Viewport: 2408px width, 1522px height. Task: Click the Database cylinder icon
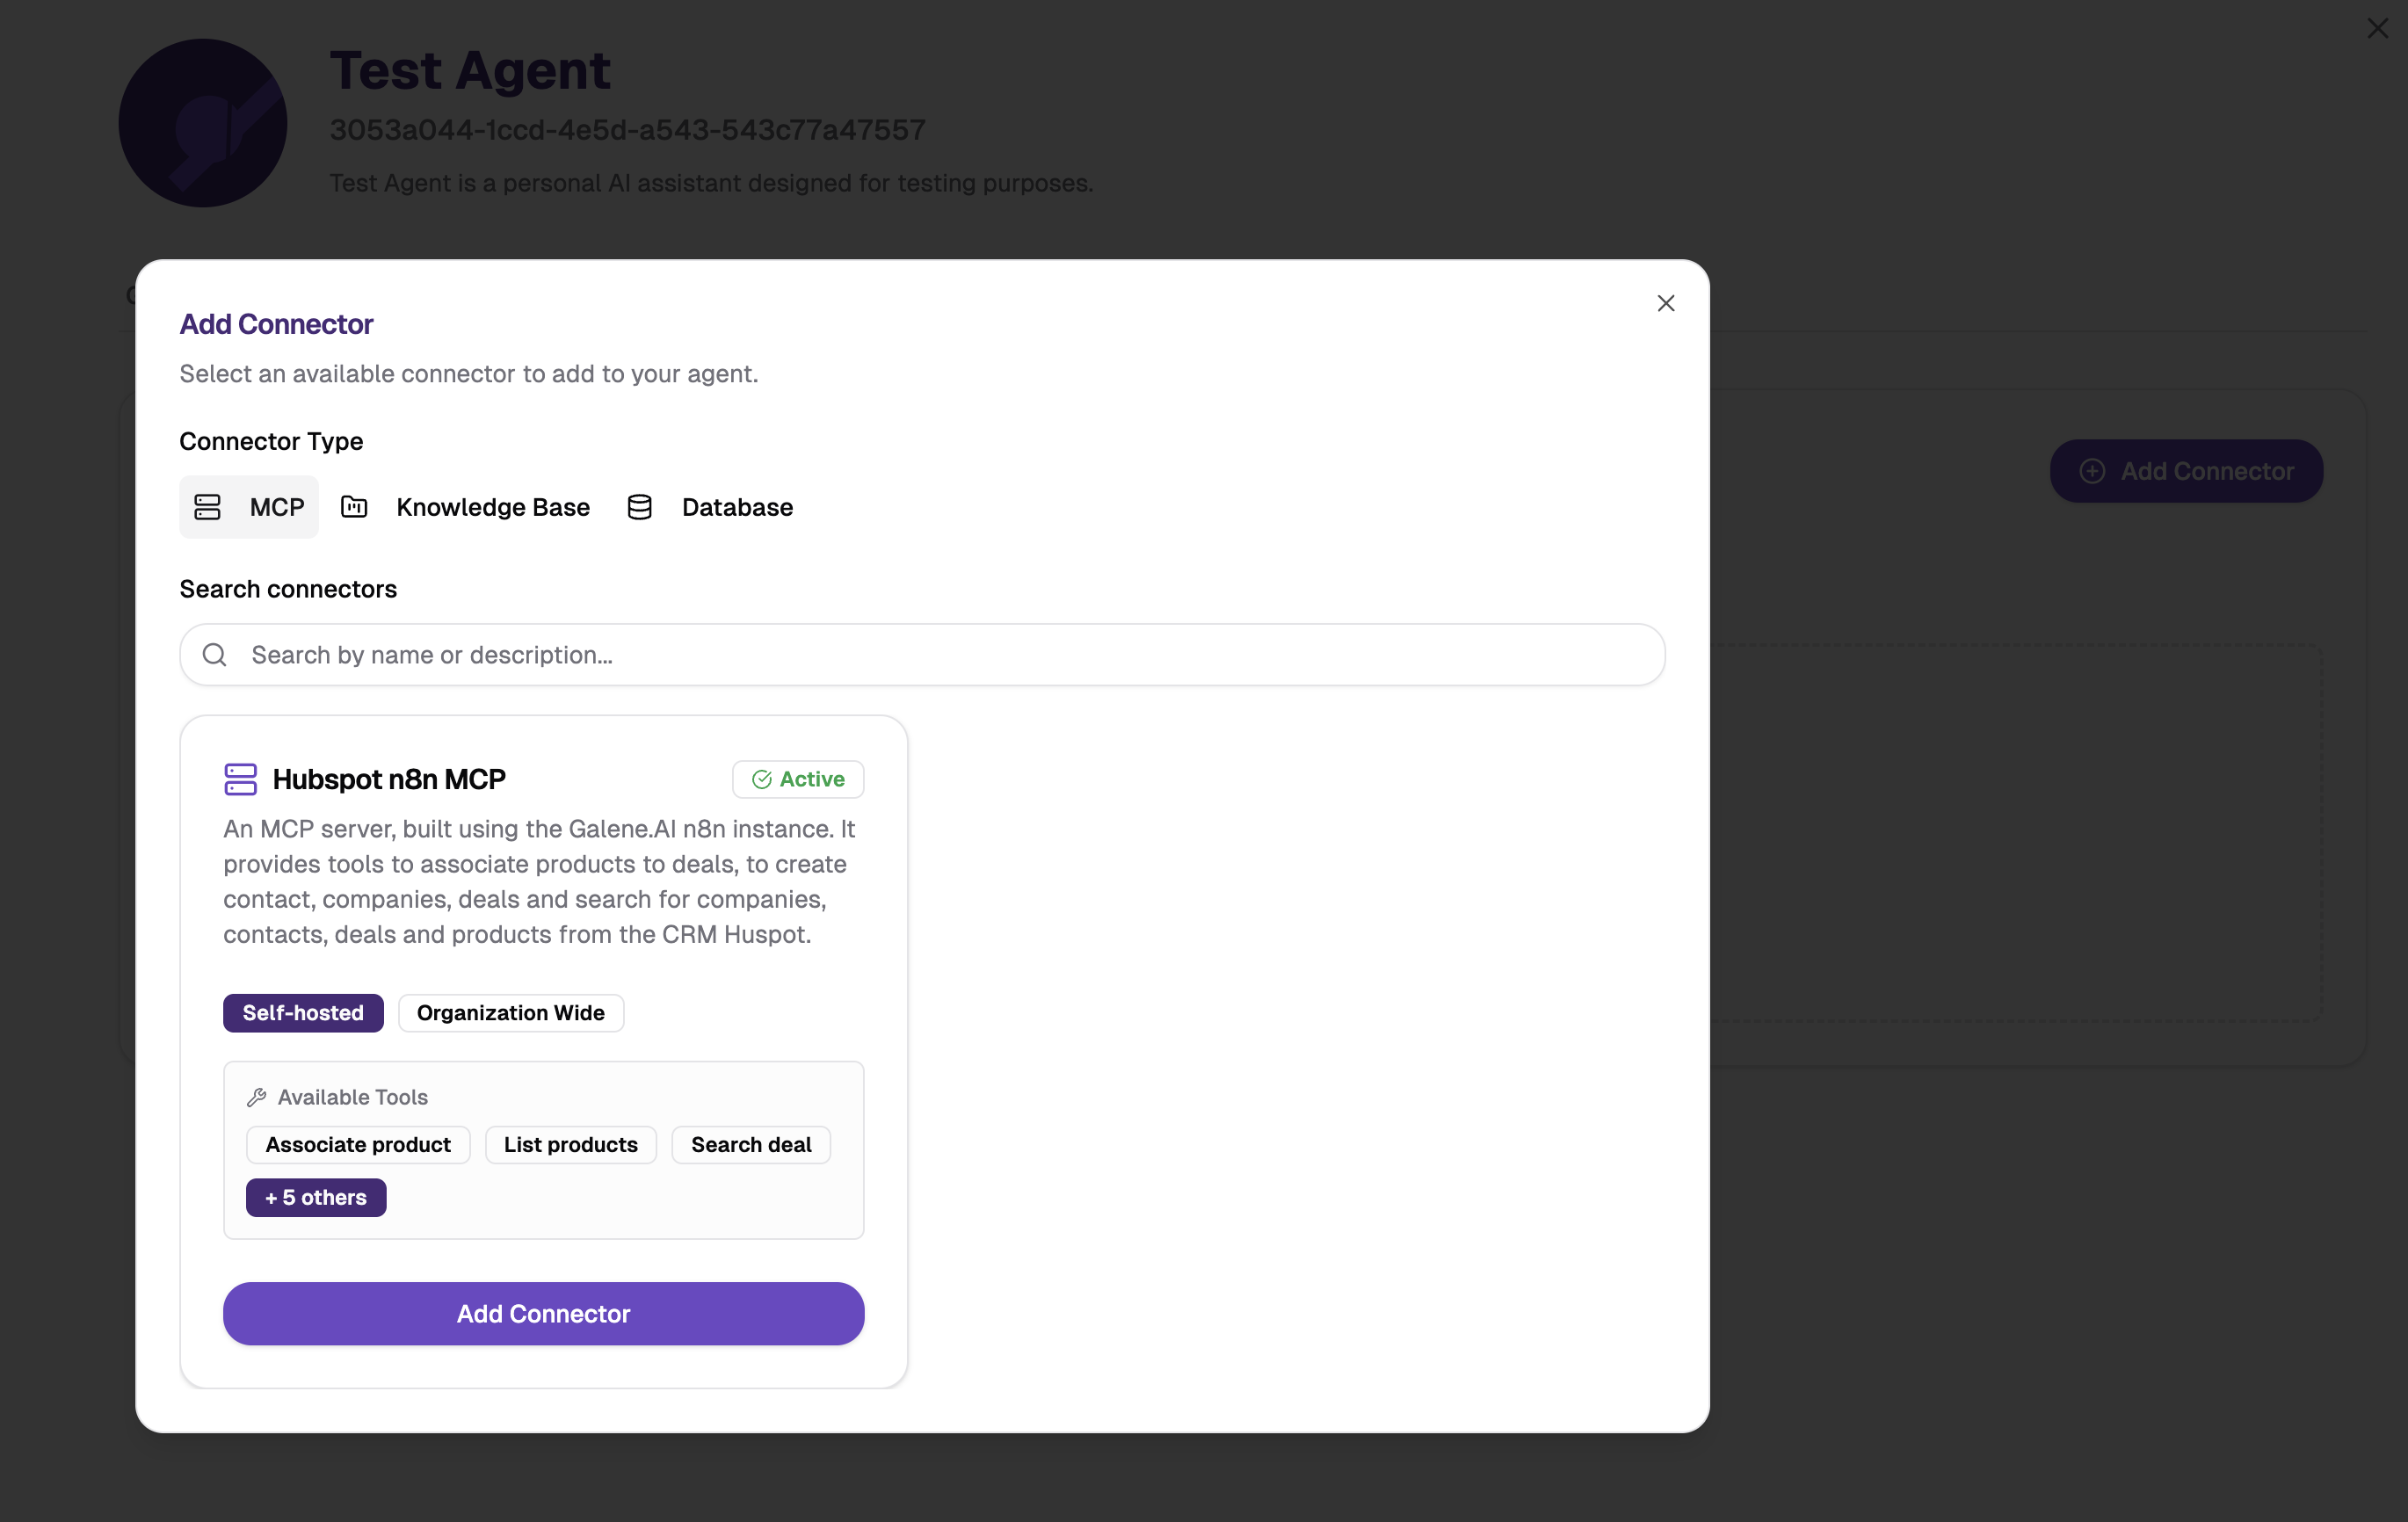pyautogui.click(x=640, y=507)
